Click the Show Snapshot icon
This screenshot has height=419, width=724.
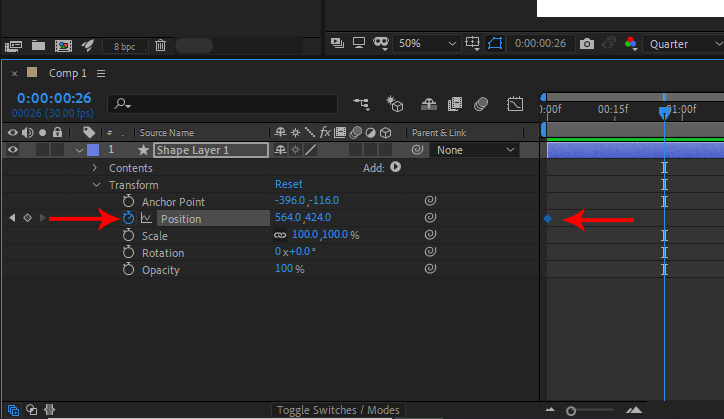[609, 43]
